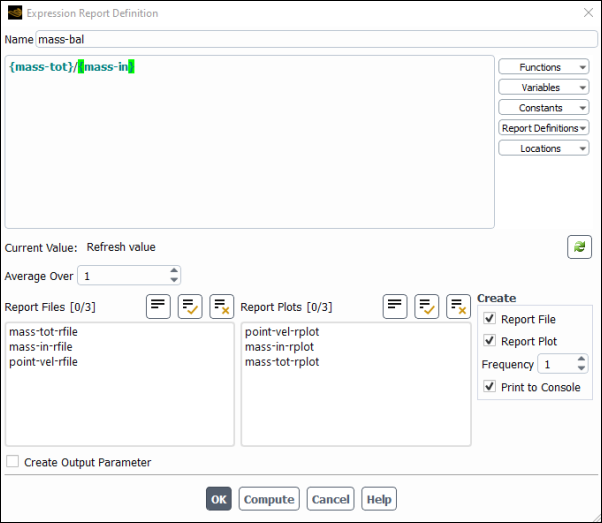This screenshot has height=523, width=602.
Task: Close the Expression Report Definition dialog
Action: (588, 13)
